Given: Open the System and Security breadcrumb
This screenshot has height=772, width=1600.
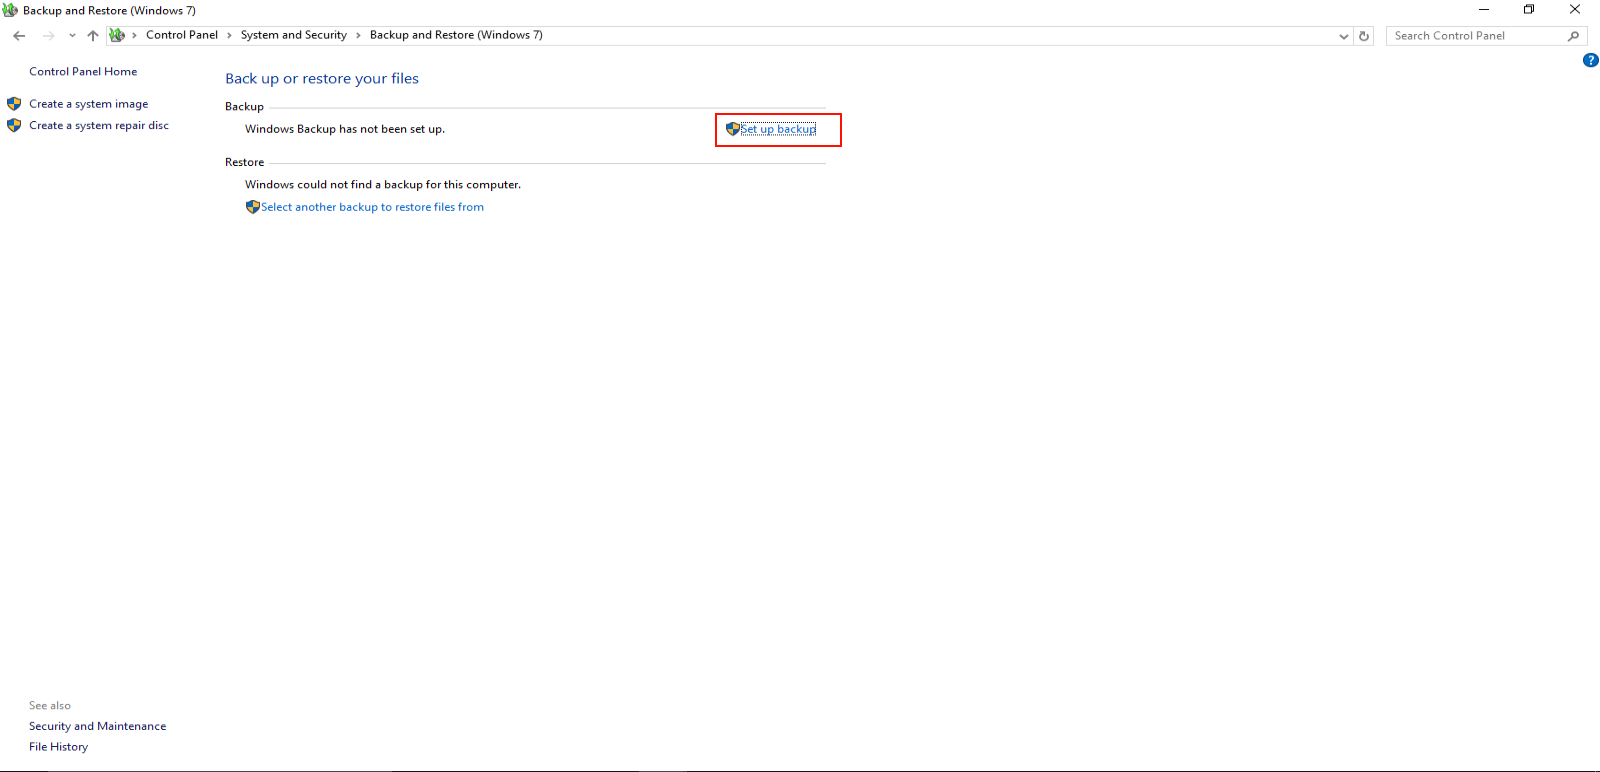Looking at the screenshot, I should (x=294, y=35).
